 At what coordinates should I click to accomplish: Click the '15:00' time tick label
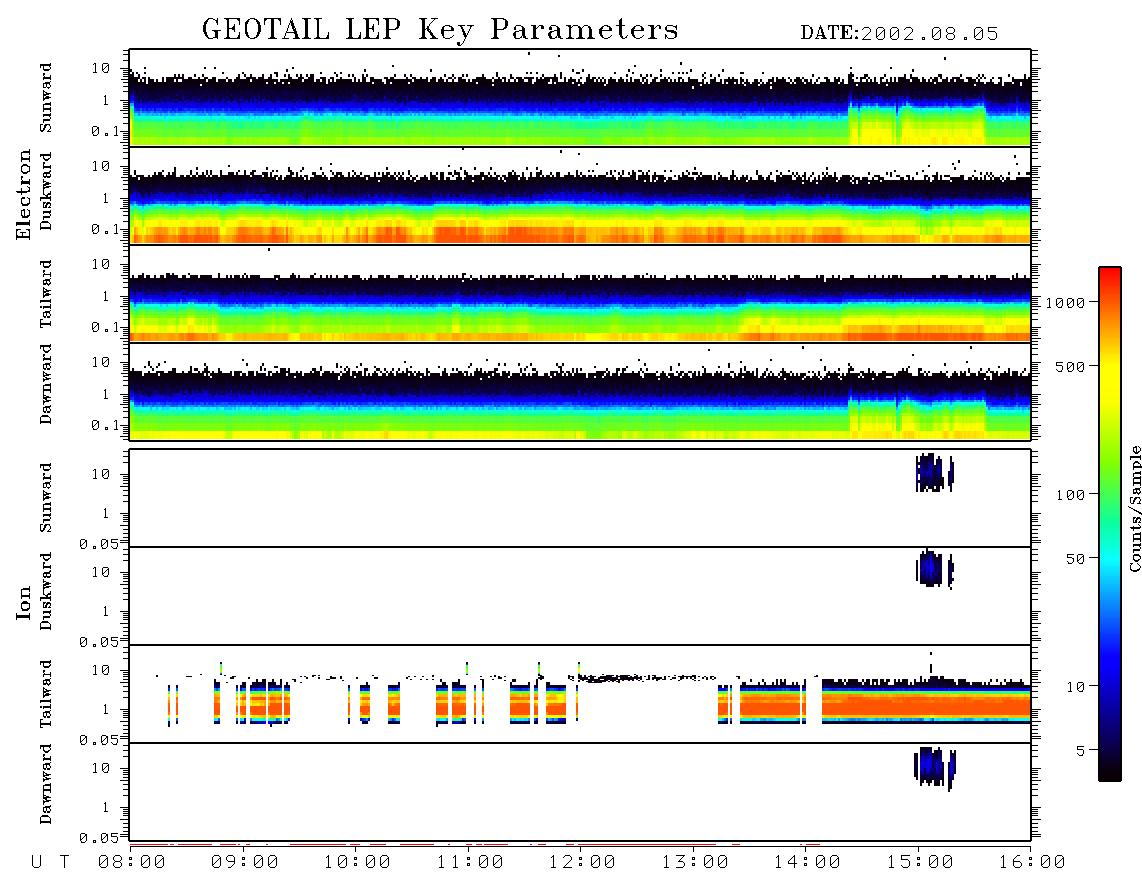pos(920,863)
